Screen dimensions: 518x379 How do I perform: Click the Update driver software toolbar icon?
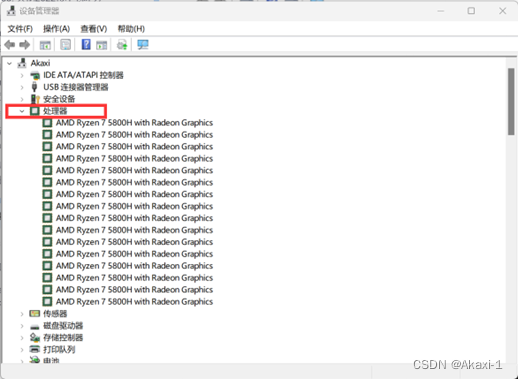[122, 45]
